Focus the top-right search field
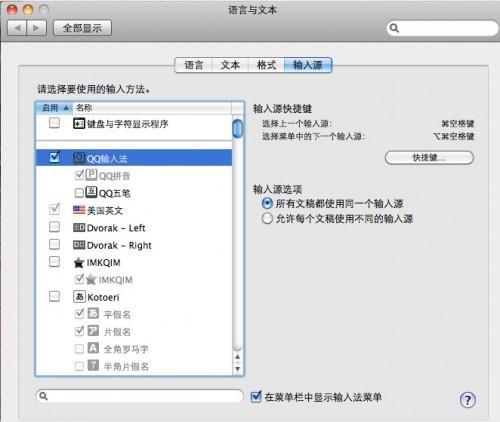 click(442, 28)
